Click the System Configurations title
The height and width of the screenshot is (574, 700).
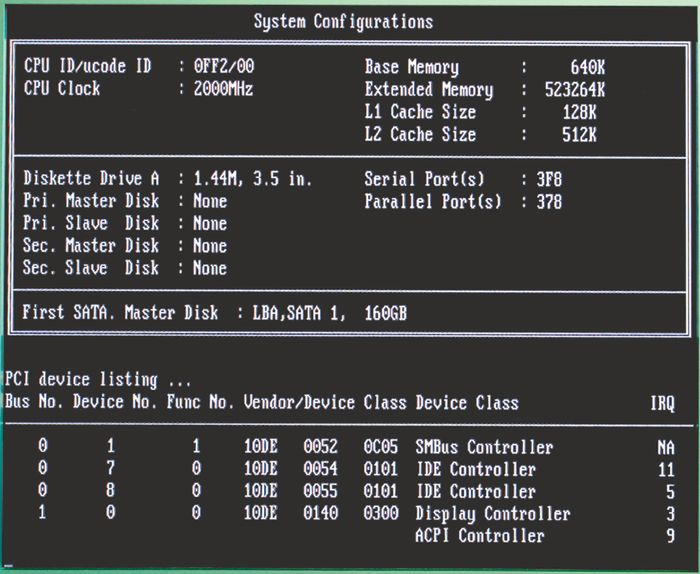click(x=343, y=22)
